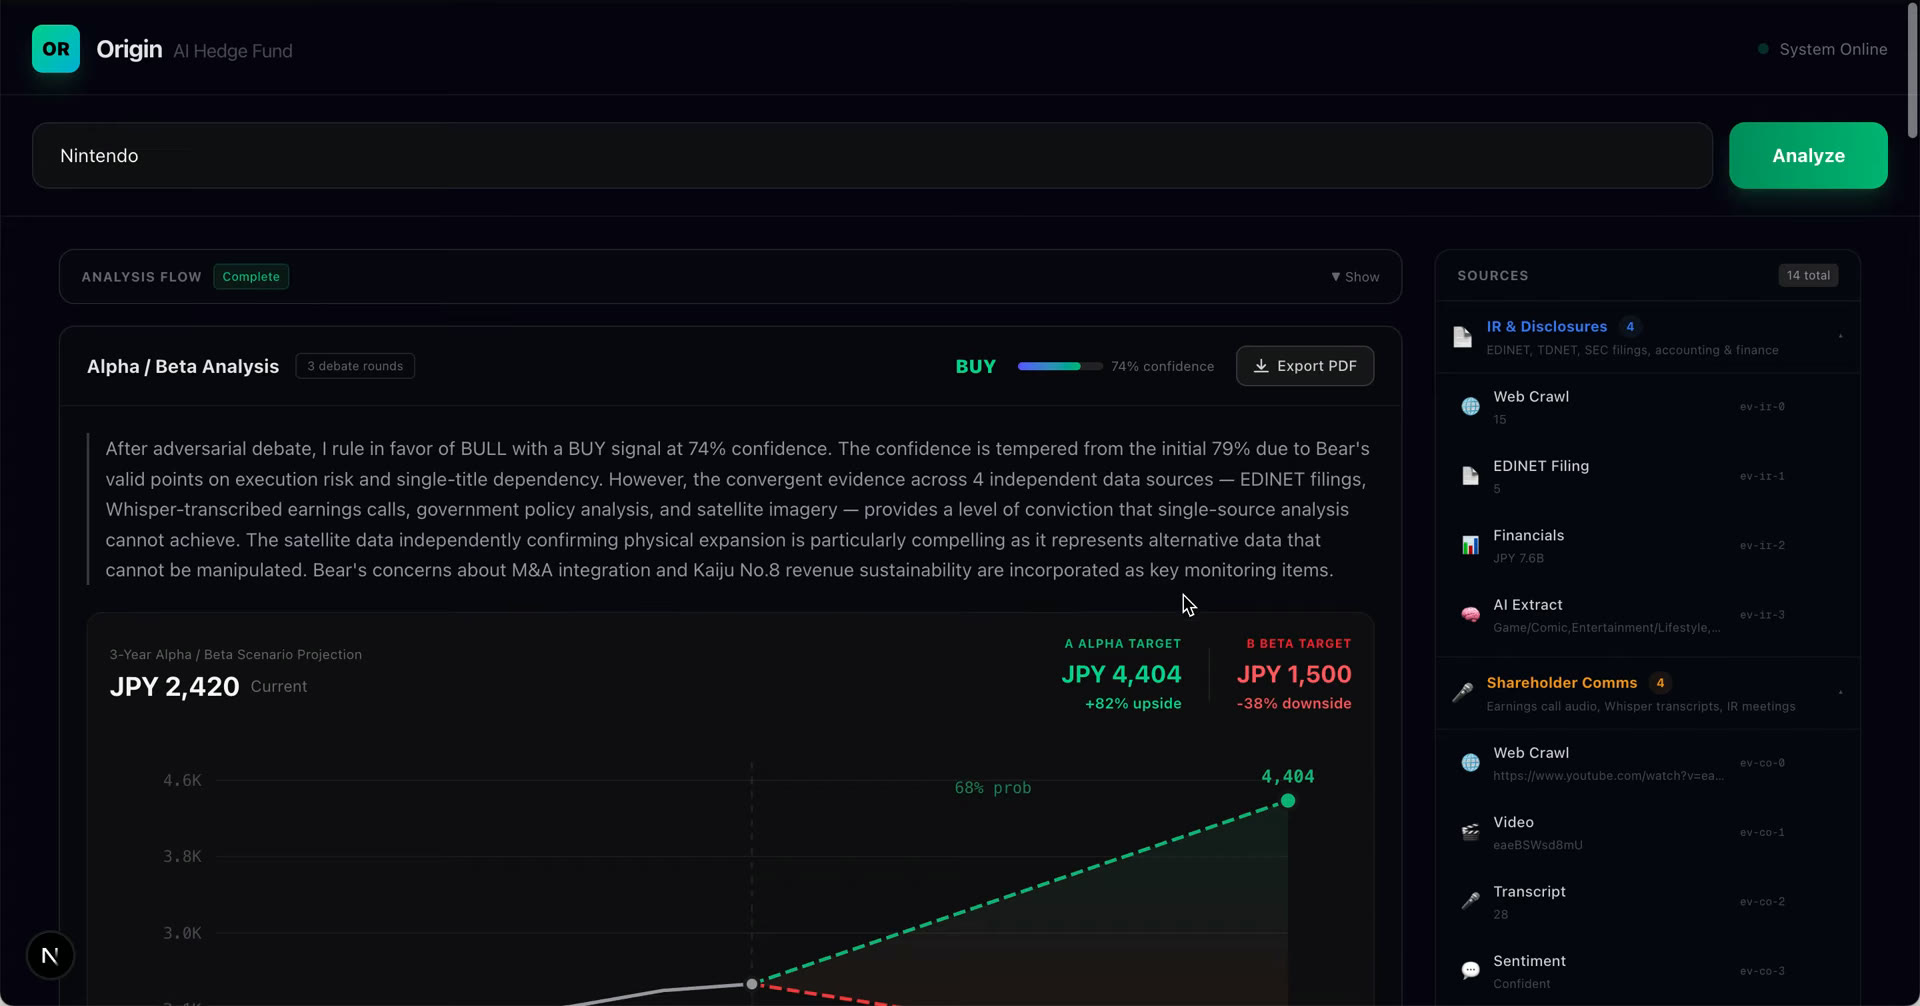The height and width of the screenshot is (1006, 1920).
Task: Select the EDINET Filing source row
Action: [x=1648, y=476]
